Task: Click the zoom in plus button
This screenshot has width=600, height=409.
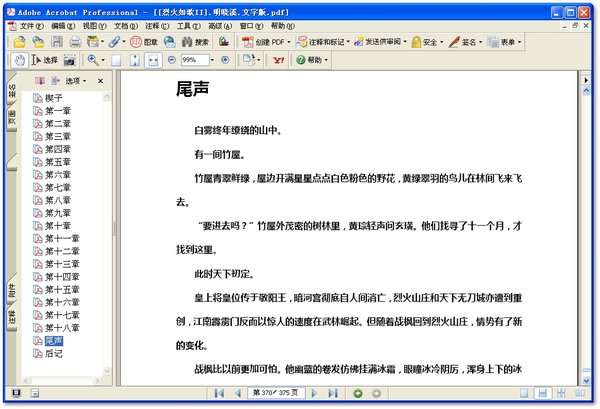Action: pyautogui.click(x=225, y=60)
